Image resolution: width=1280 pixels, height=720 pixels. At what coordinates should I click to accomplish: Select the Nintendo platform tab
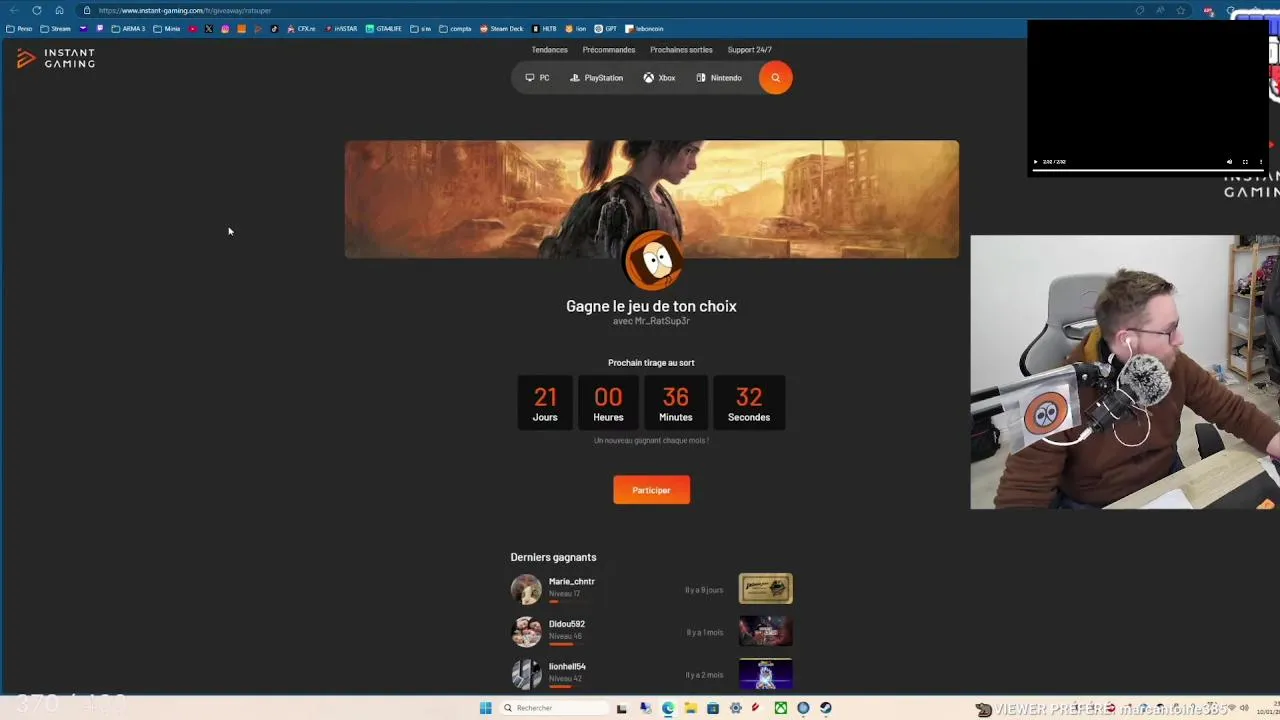pos(720,78)
